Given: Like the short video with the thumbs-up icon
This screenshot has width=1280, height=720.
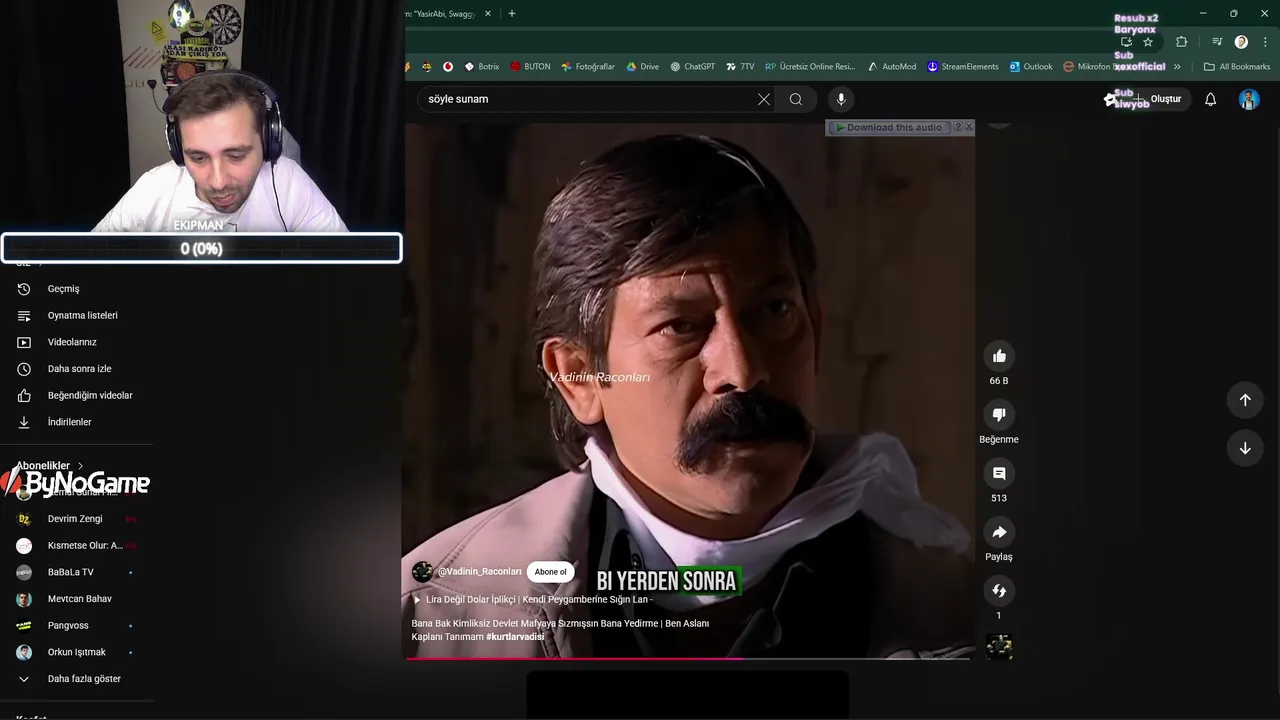Looking at the screenshot, I should (x=998, y=356).
